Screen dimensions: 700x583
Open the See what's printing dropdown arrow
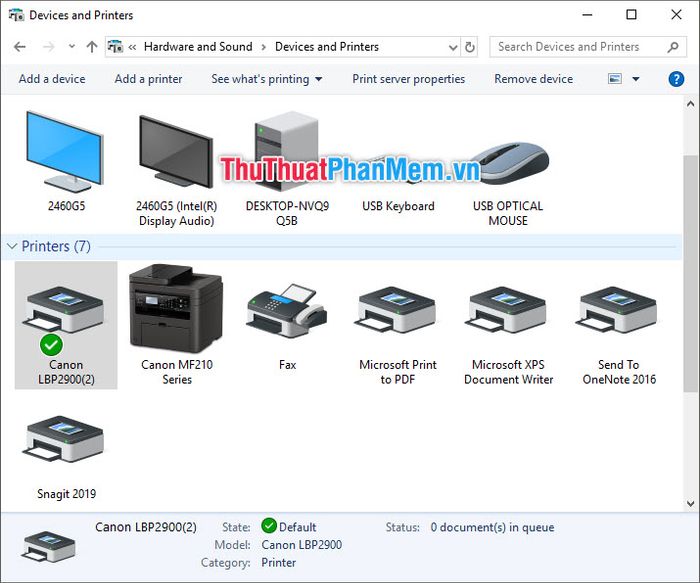coord(319,79)
